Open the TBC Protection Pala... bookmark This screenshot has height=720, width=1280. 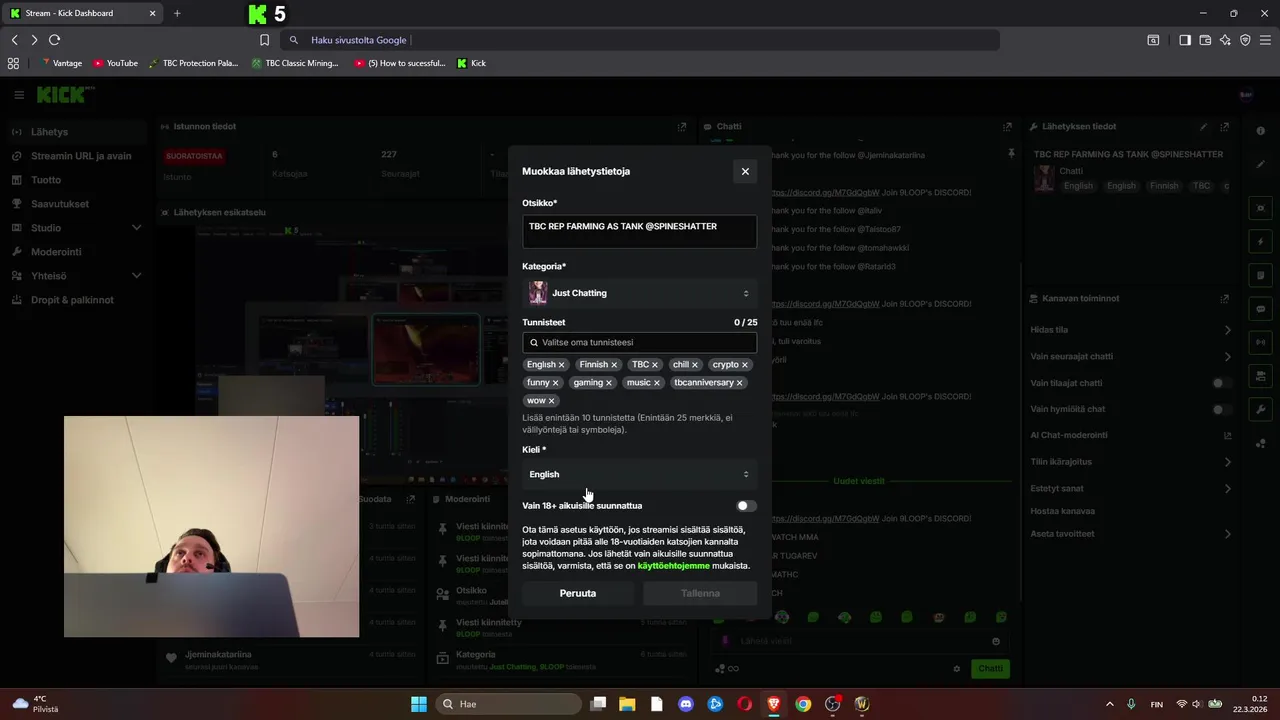193,63
